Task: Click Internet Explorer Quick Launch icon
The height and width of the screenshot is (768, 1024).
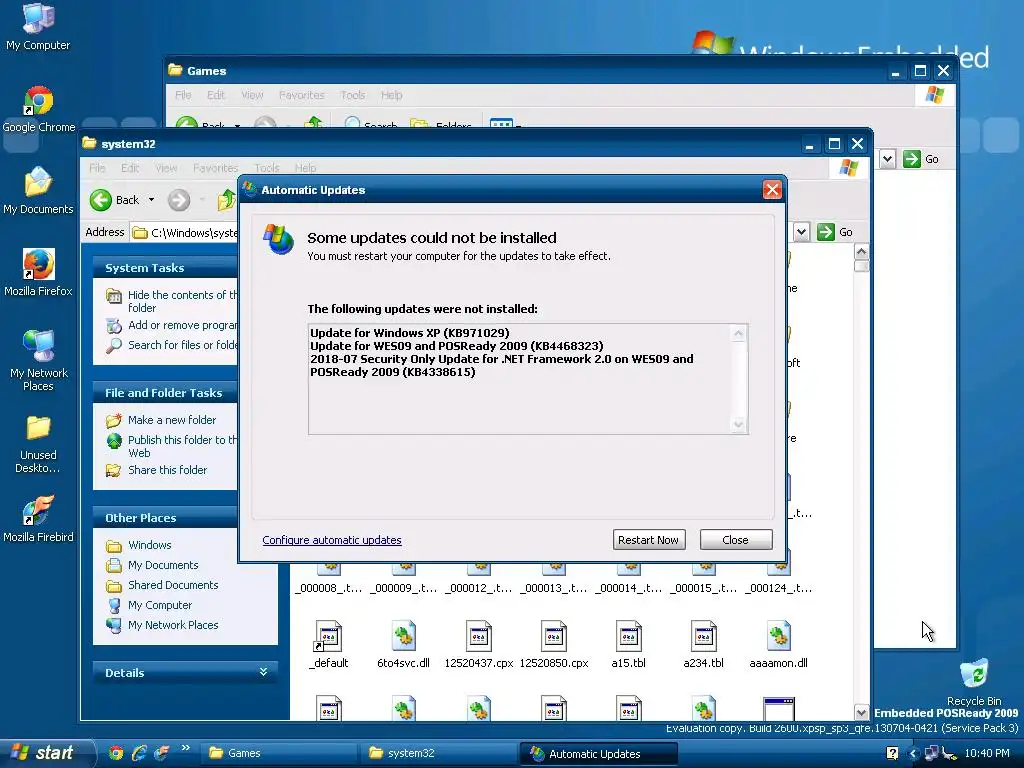Action: (x=138, y=753)
